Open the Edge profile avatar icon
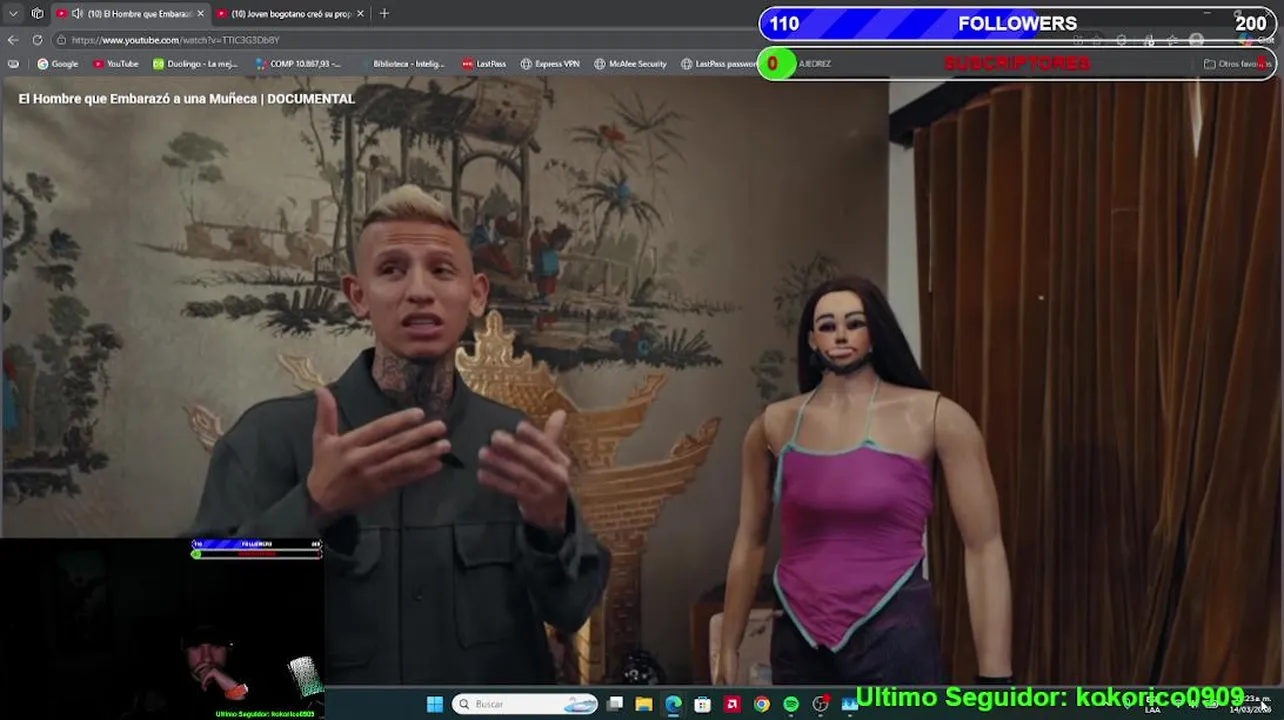 (1197, 40)
